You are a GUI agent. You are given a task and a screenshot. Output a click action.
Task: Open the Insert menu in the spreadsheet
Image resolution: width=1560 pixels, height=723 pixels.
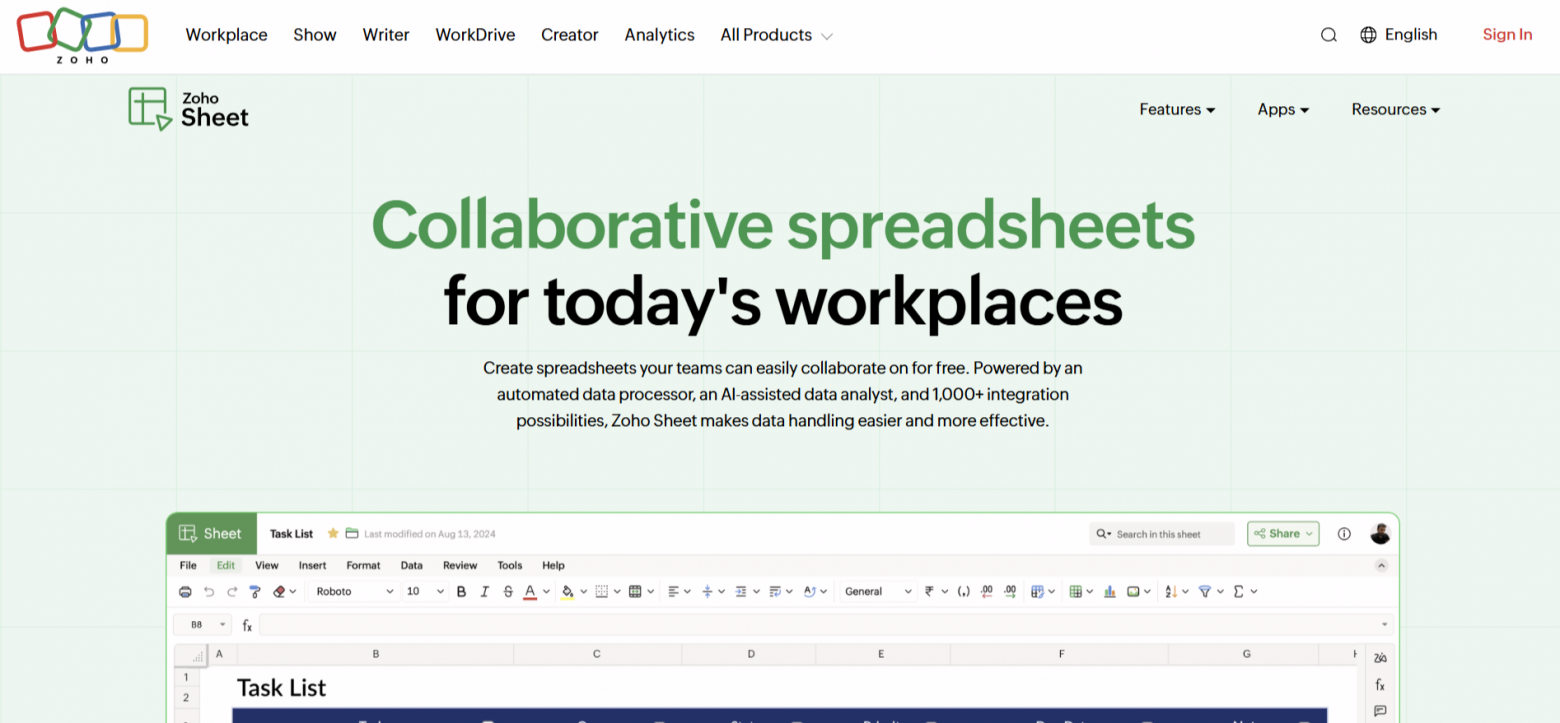[313, 565]
